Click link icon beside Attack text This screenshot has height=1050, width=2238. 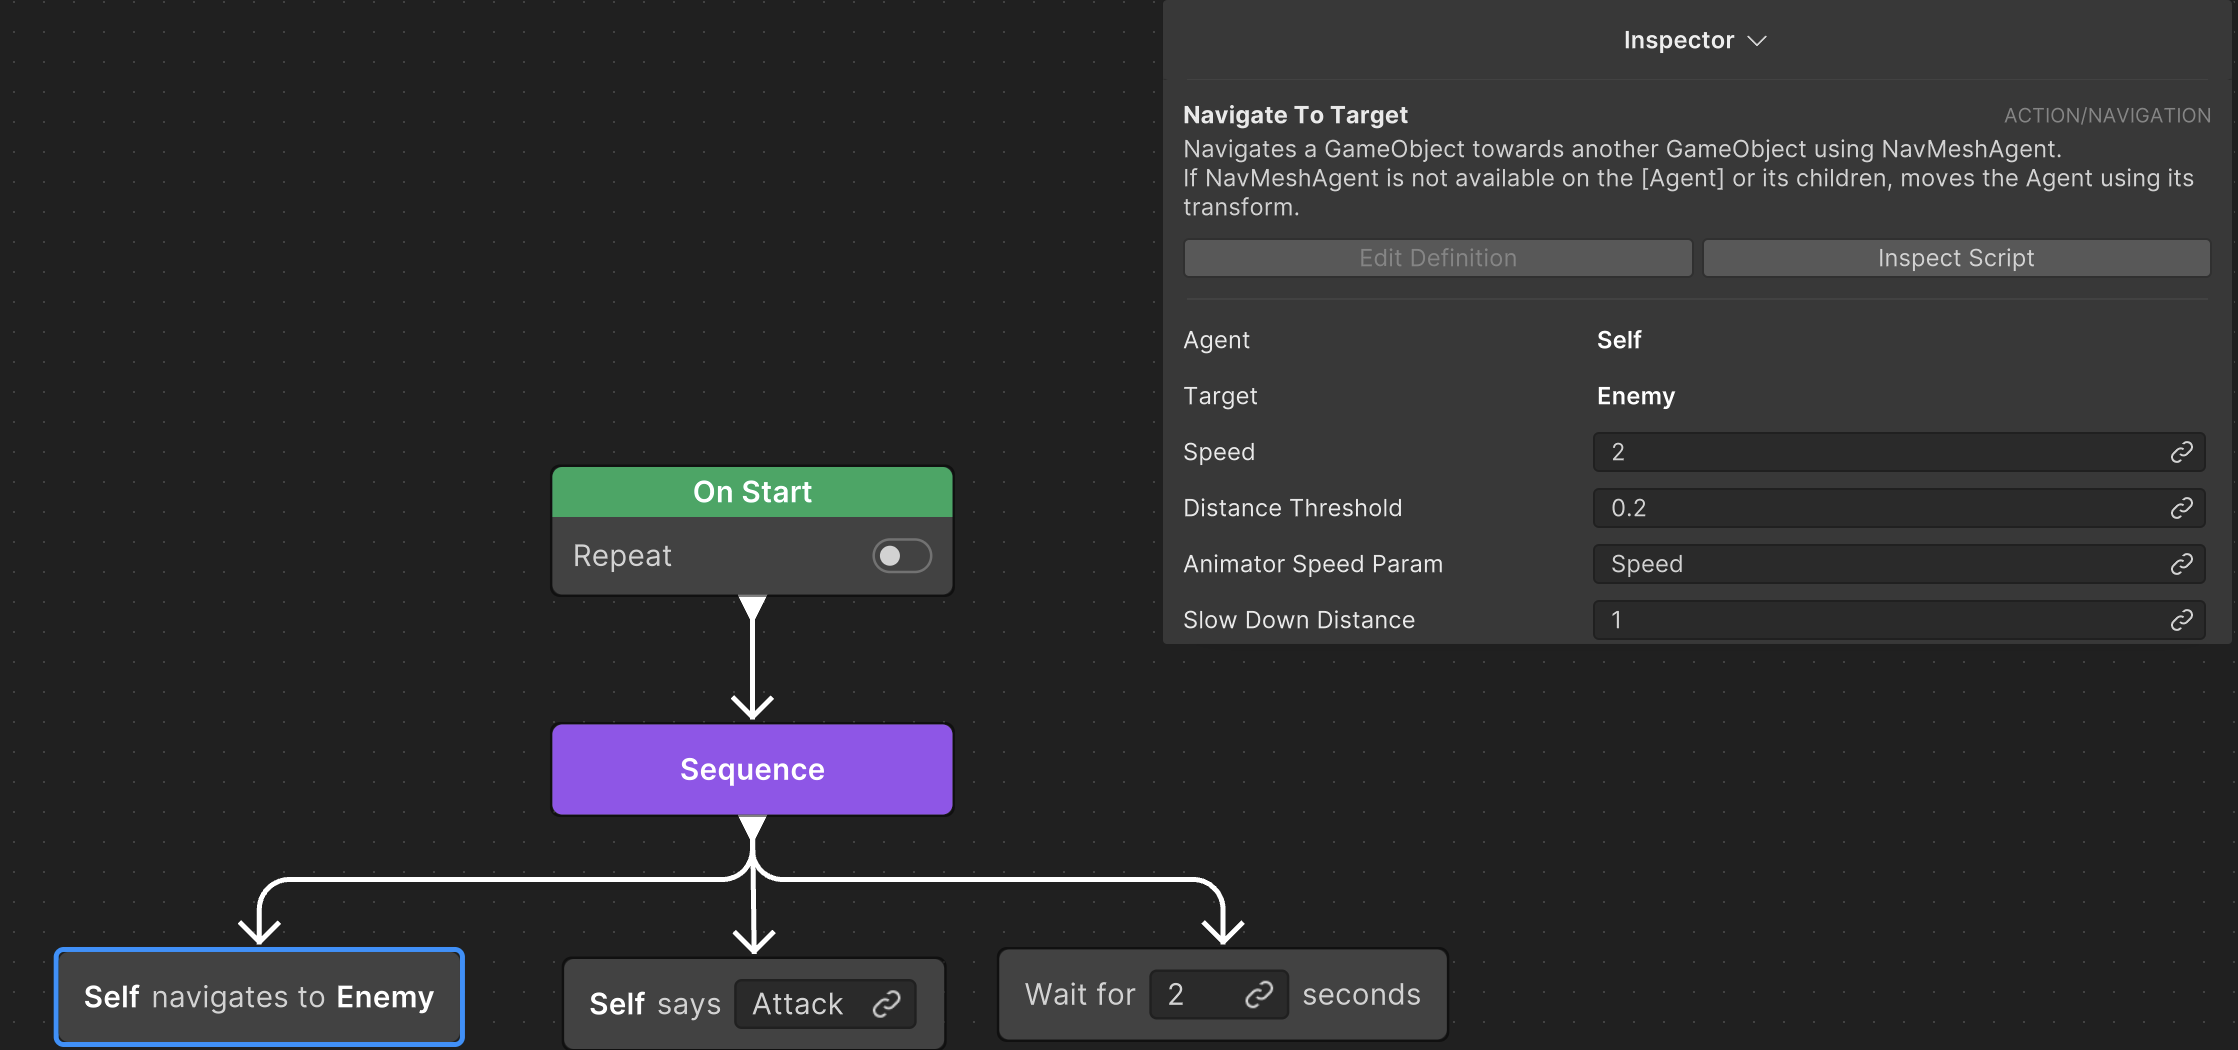(887, 1004)
